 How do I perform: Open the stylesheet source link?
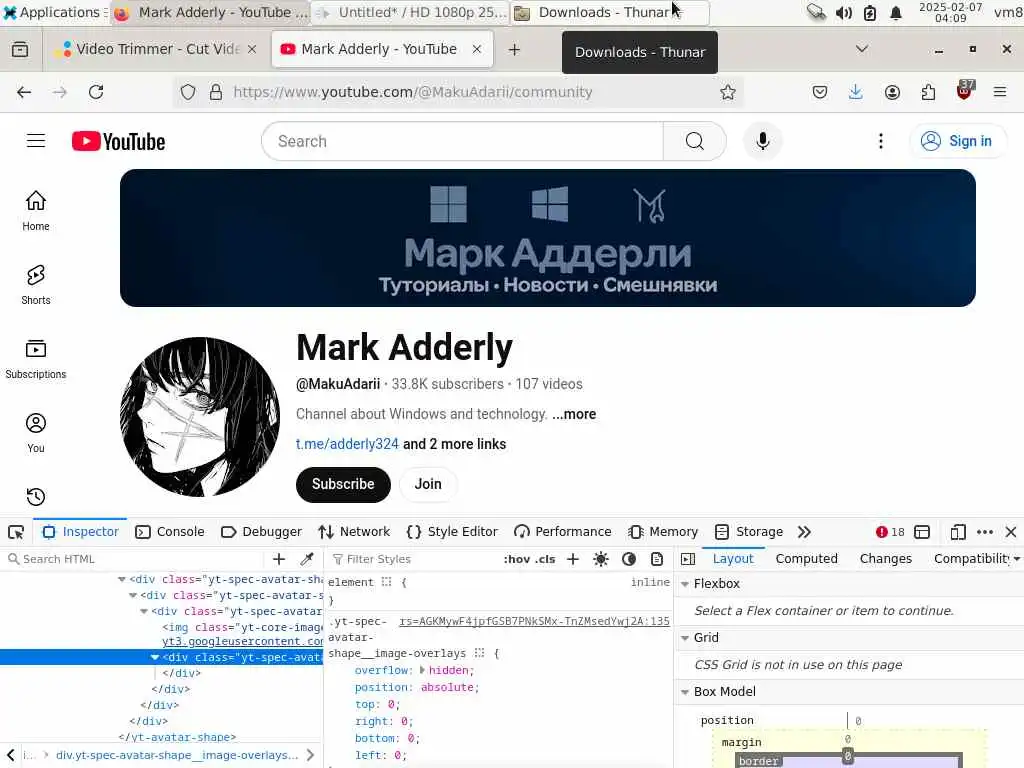[534, 621]
